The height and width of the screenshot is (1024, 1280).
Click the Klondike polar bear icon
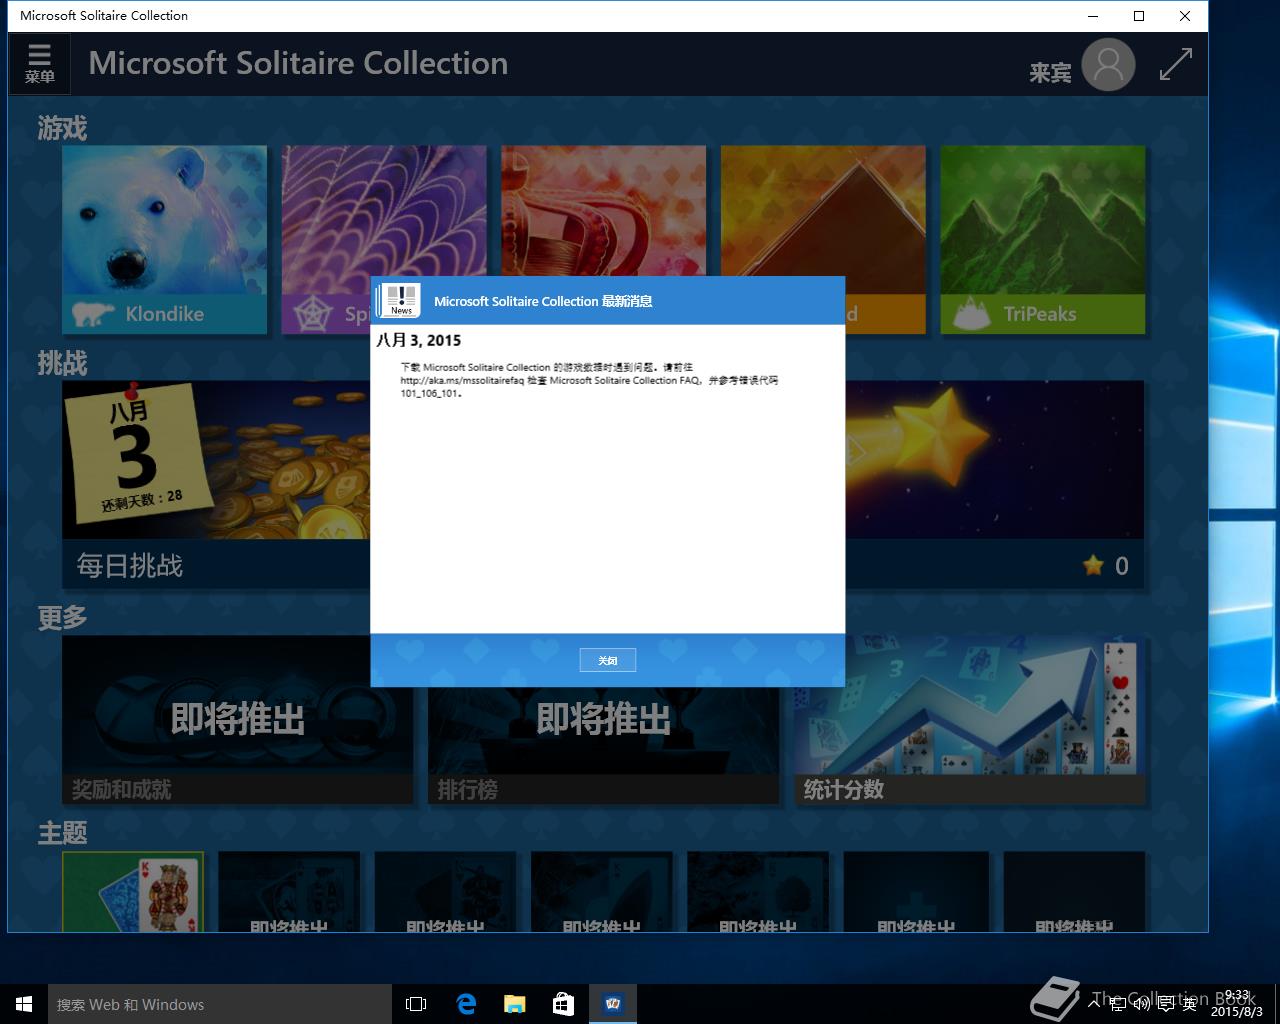pos(93,315)
